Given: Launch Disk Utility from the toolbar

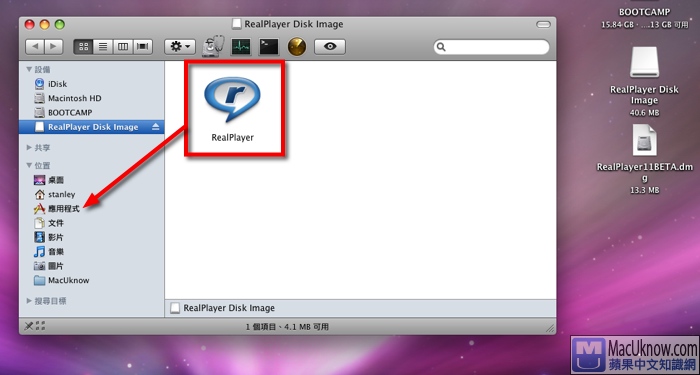Looking at the screenshot, I should (212, 46).
